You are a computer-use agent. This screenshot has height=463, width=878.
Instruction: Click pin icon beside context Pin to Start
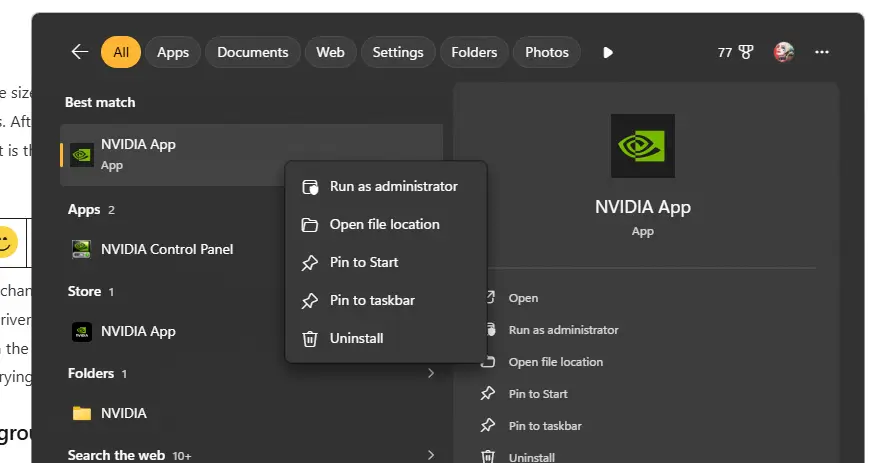coord(310,263)
